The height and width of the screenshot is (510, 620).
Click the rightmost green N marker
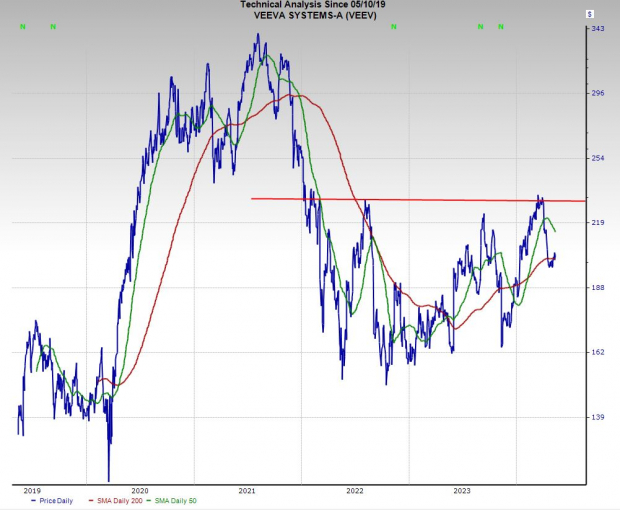(x=501, y=27)
